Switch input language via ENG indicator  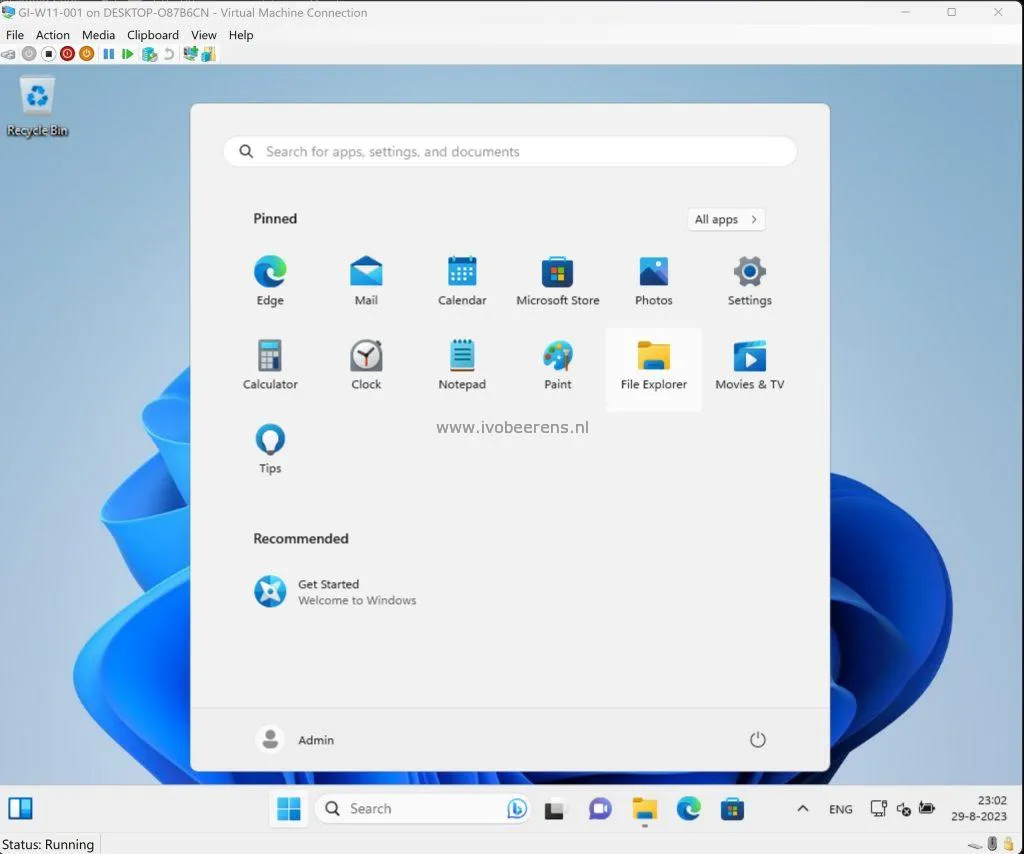(840, 809)
